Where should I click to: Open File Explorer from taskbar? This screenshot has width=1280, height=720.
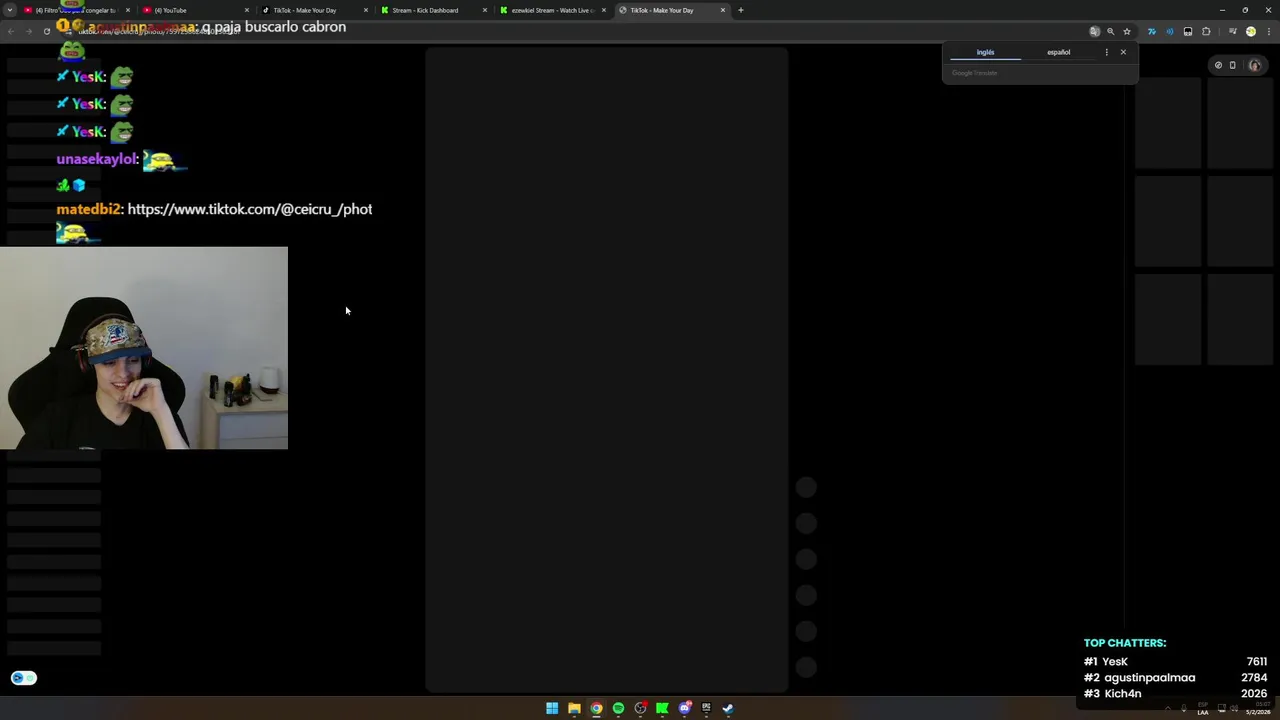click(x=574, y=708)
